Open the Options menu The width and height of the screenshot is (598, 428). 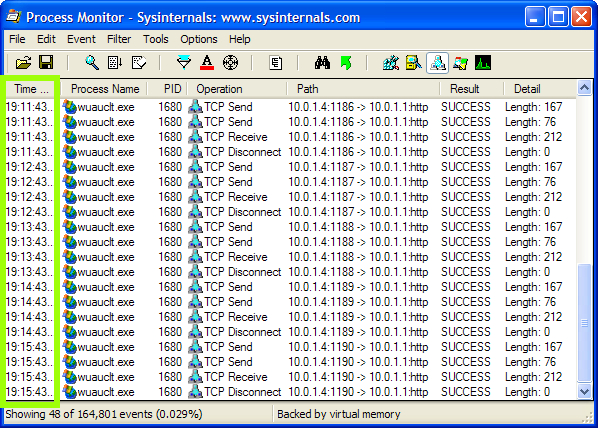[x=199, y=39]
